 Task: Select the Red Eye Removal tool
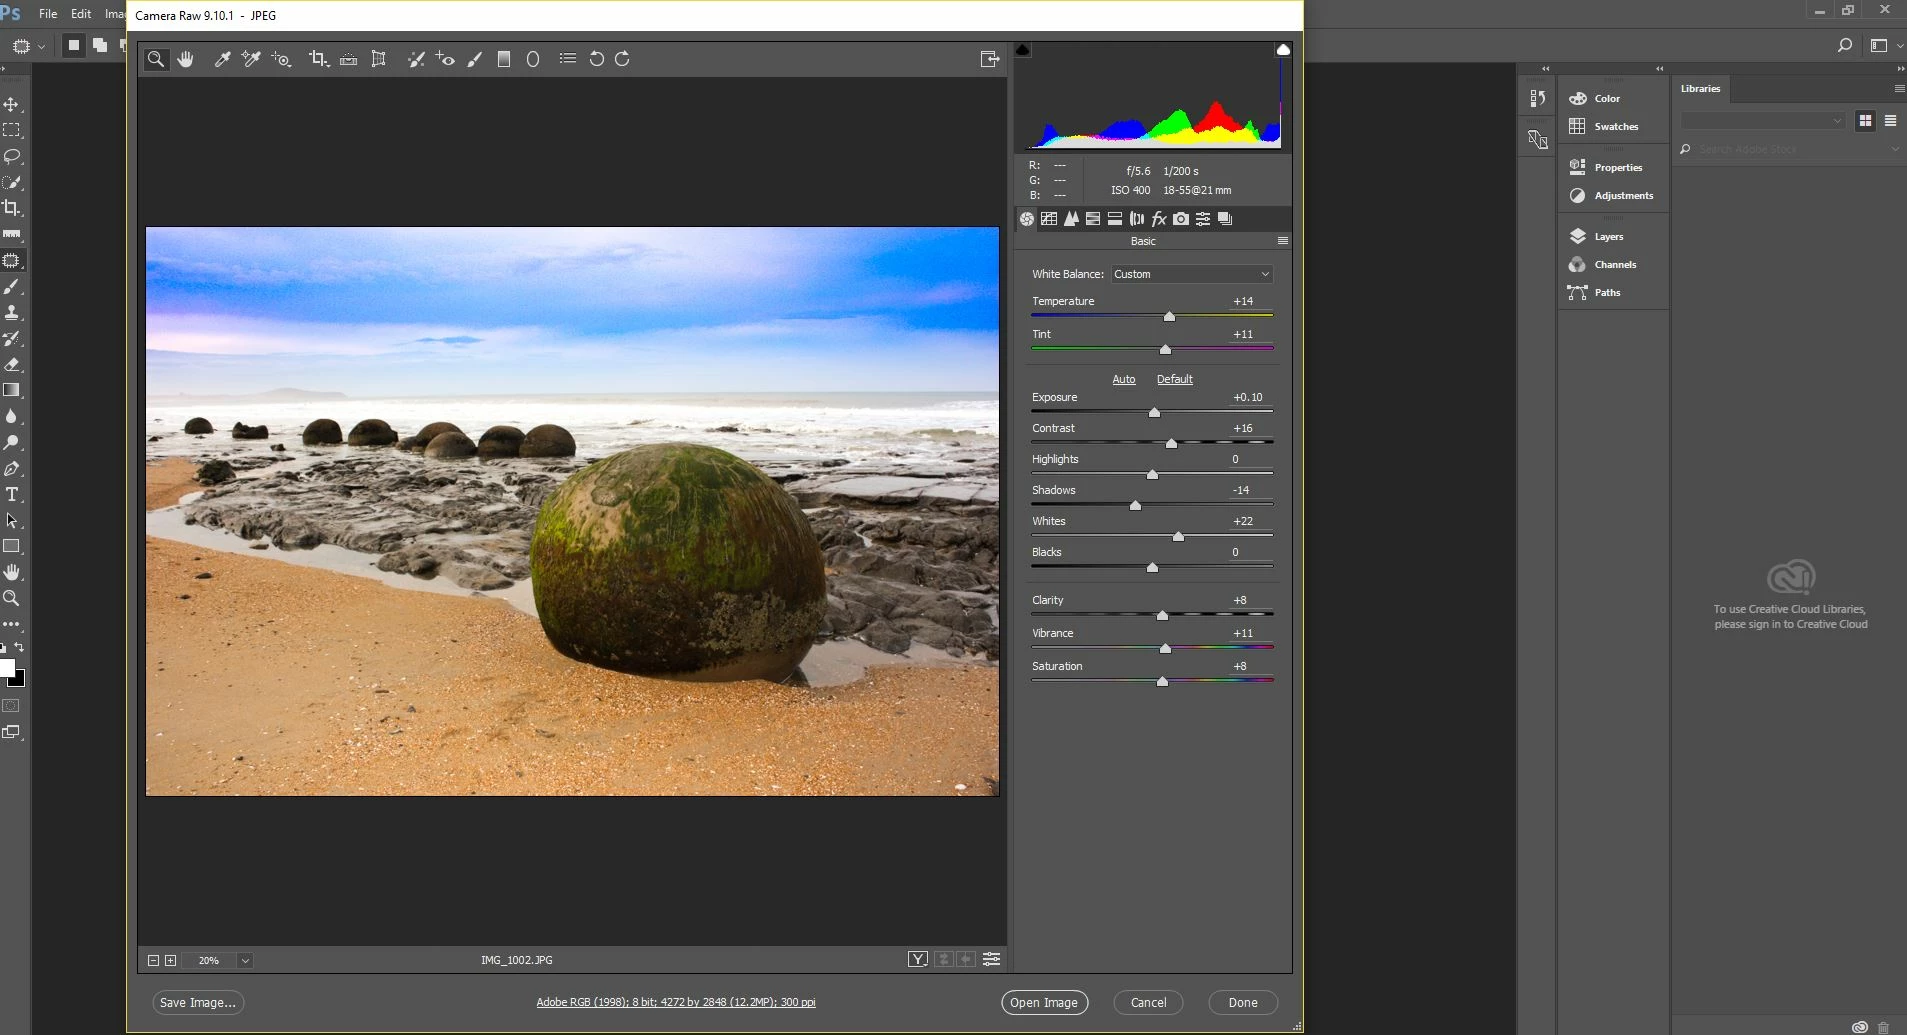446,59
